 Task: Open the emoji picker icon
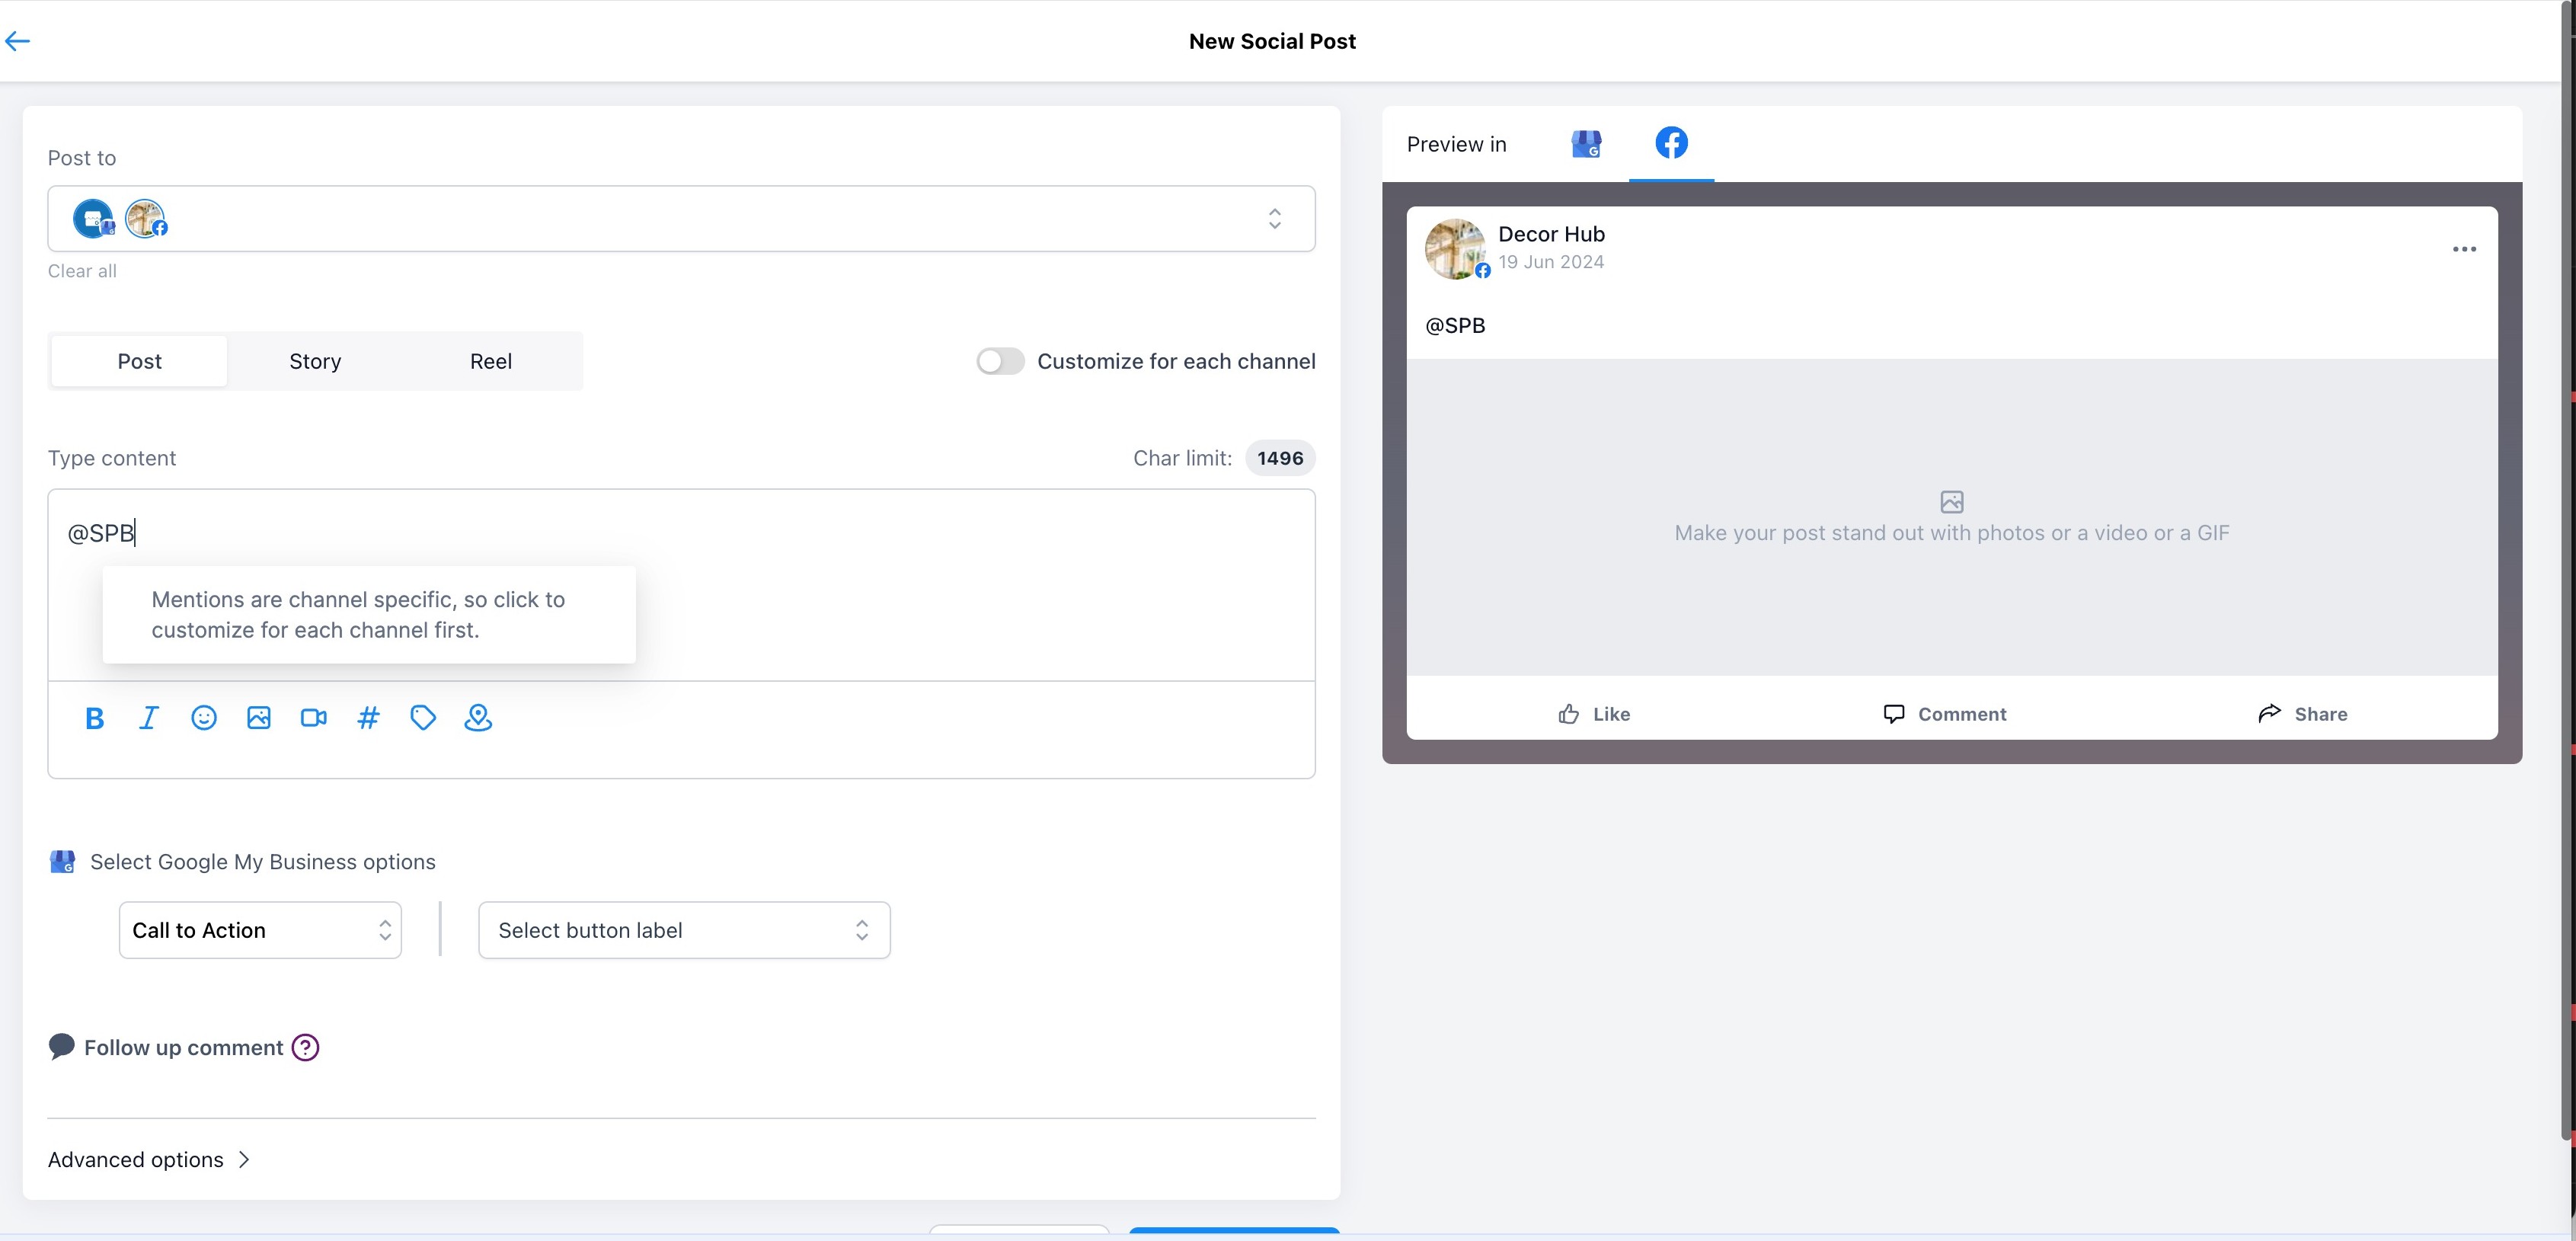point(204,718)
